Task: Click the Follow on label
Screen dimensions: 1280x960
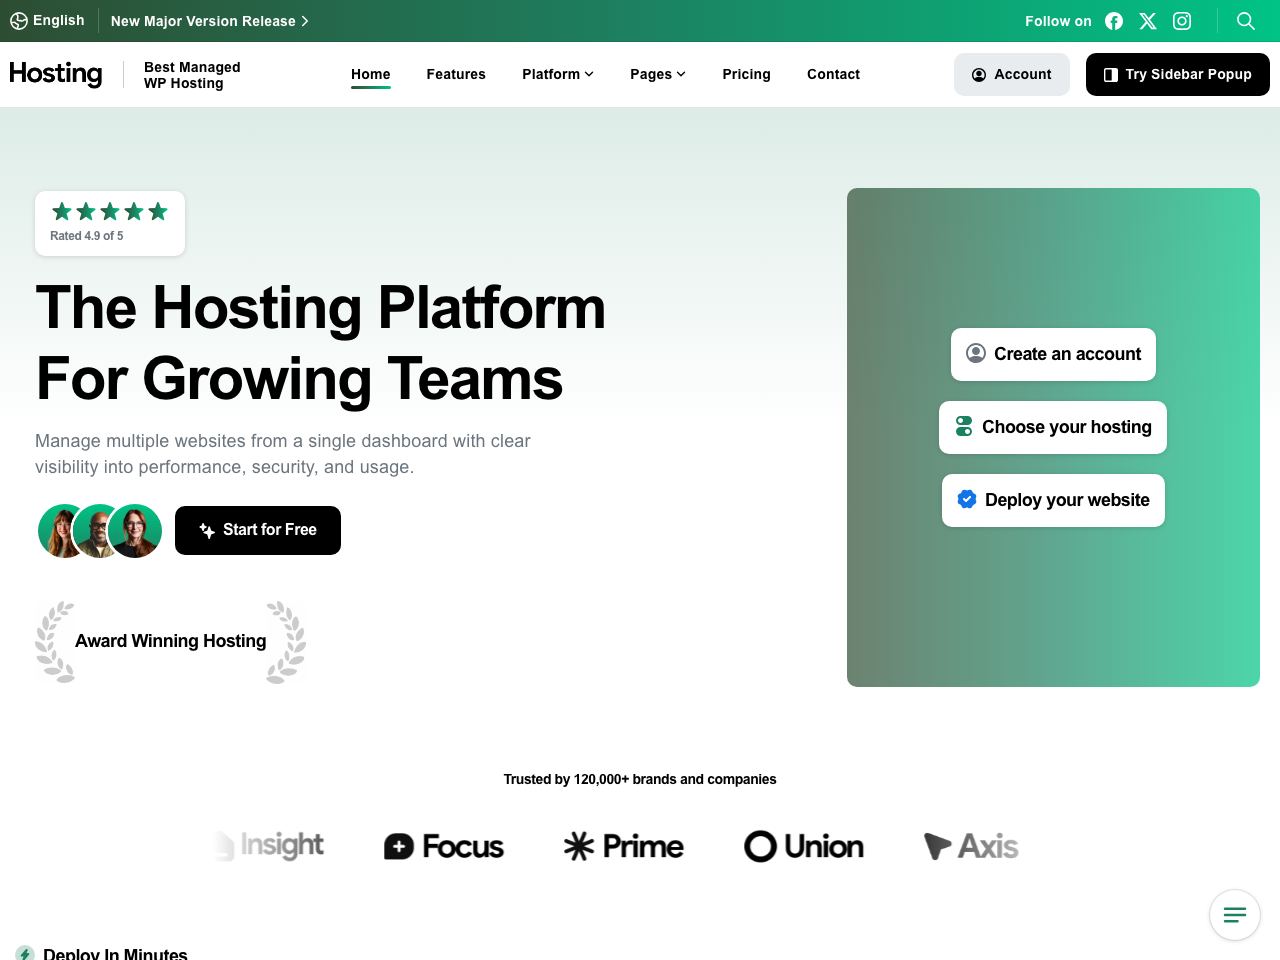Action: (x=1058, y=21)
